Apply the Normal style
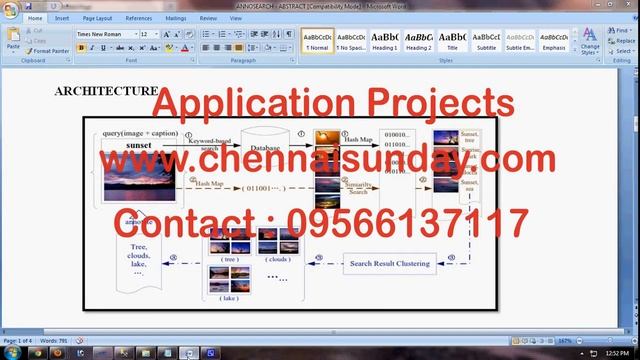Image resolution: width=640 pixels, height=360 pixels. tap(318, 41)
